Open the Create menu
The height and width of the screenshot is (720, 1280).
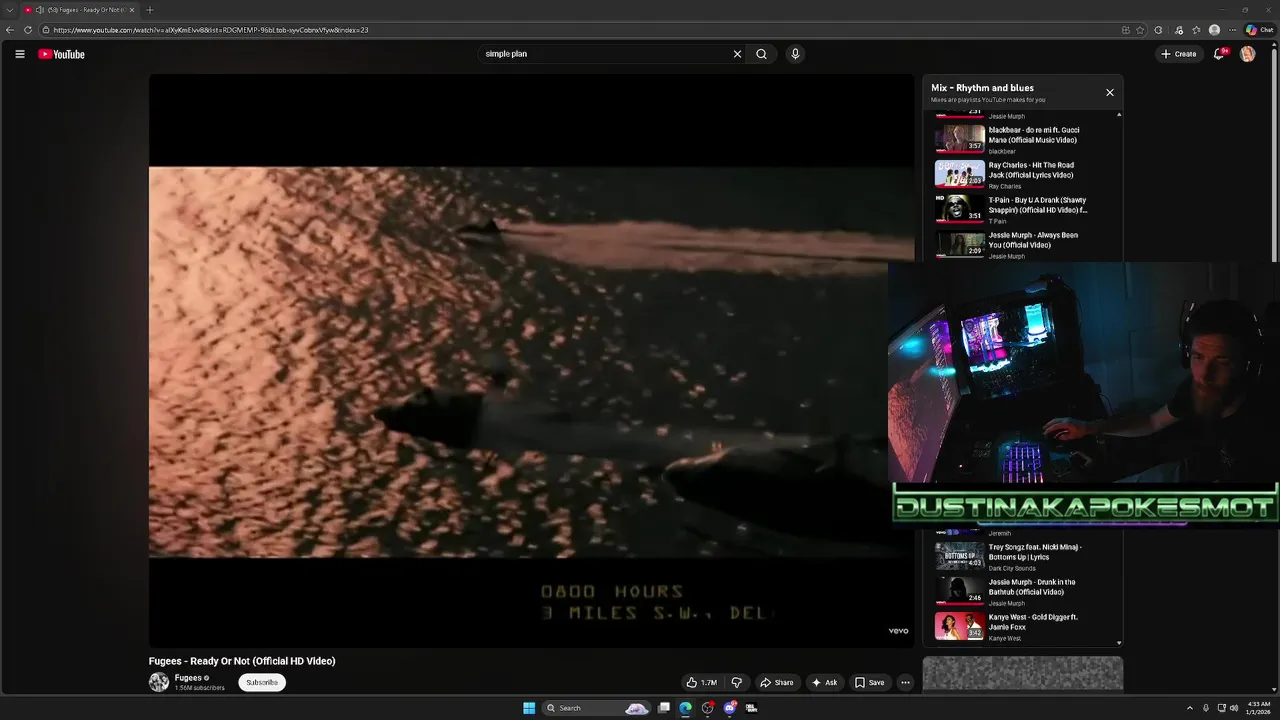coord(1179,54)
